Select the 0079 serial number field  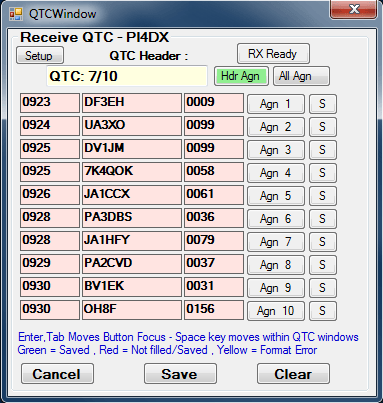[x=214, y=241]
